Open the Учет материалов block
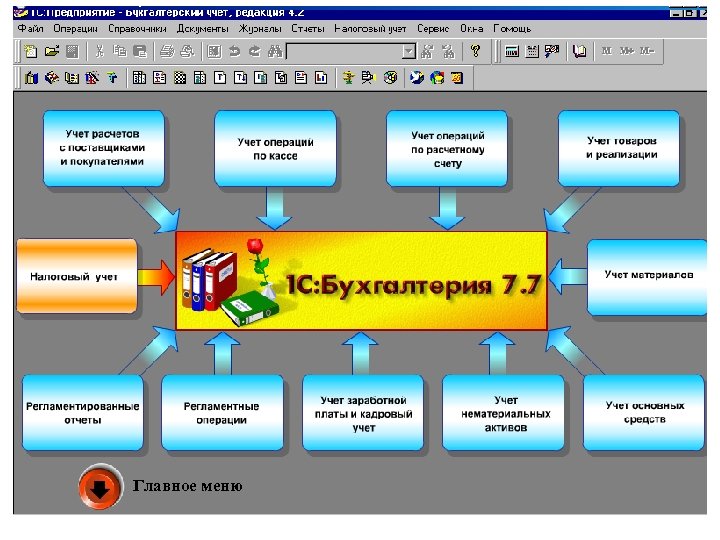 [x=647, y=277]
